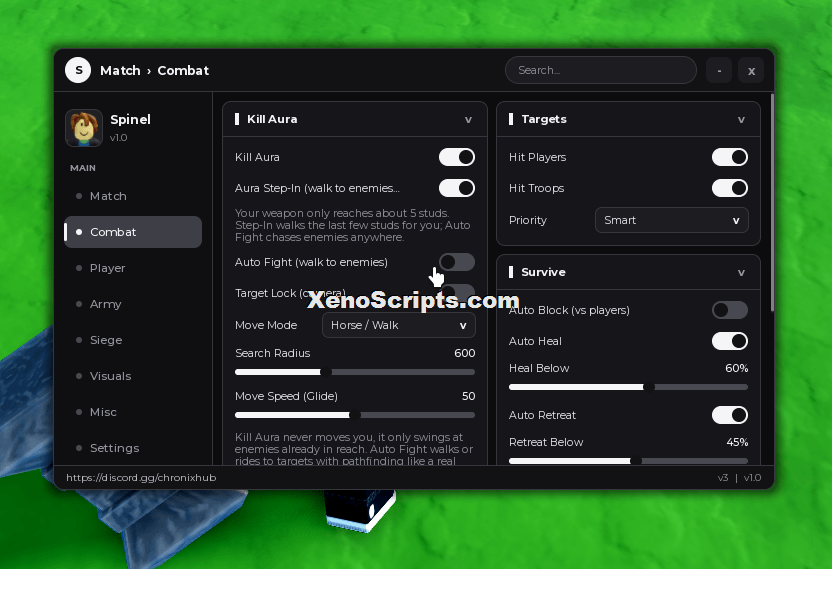Click the Spinel name in the sidebar

tap(131, 119)
